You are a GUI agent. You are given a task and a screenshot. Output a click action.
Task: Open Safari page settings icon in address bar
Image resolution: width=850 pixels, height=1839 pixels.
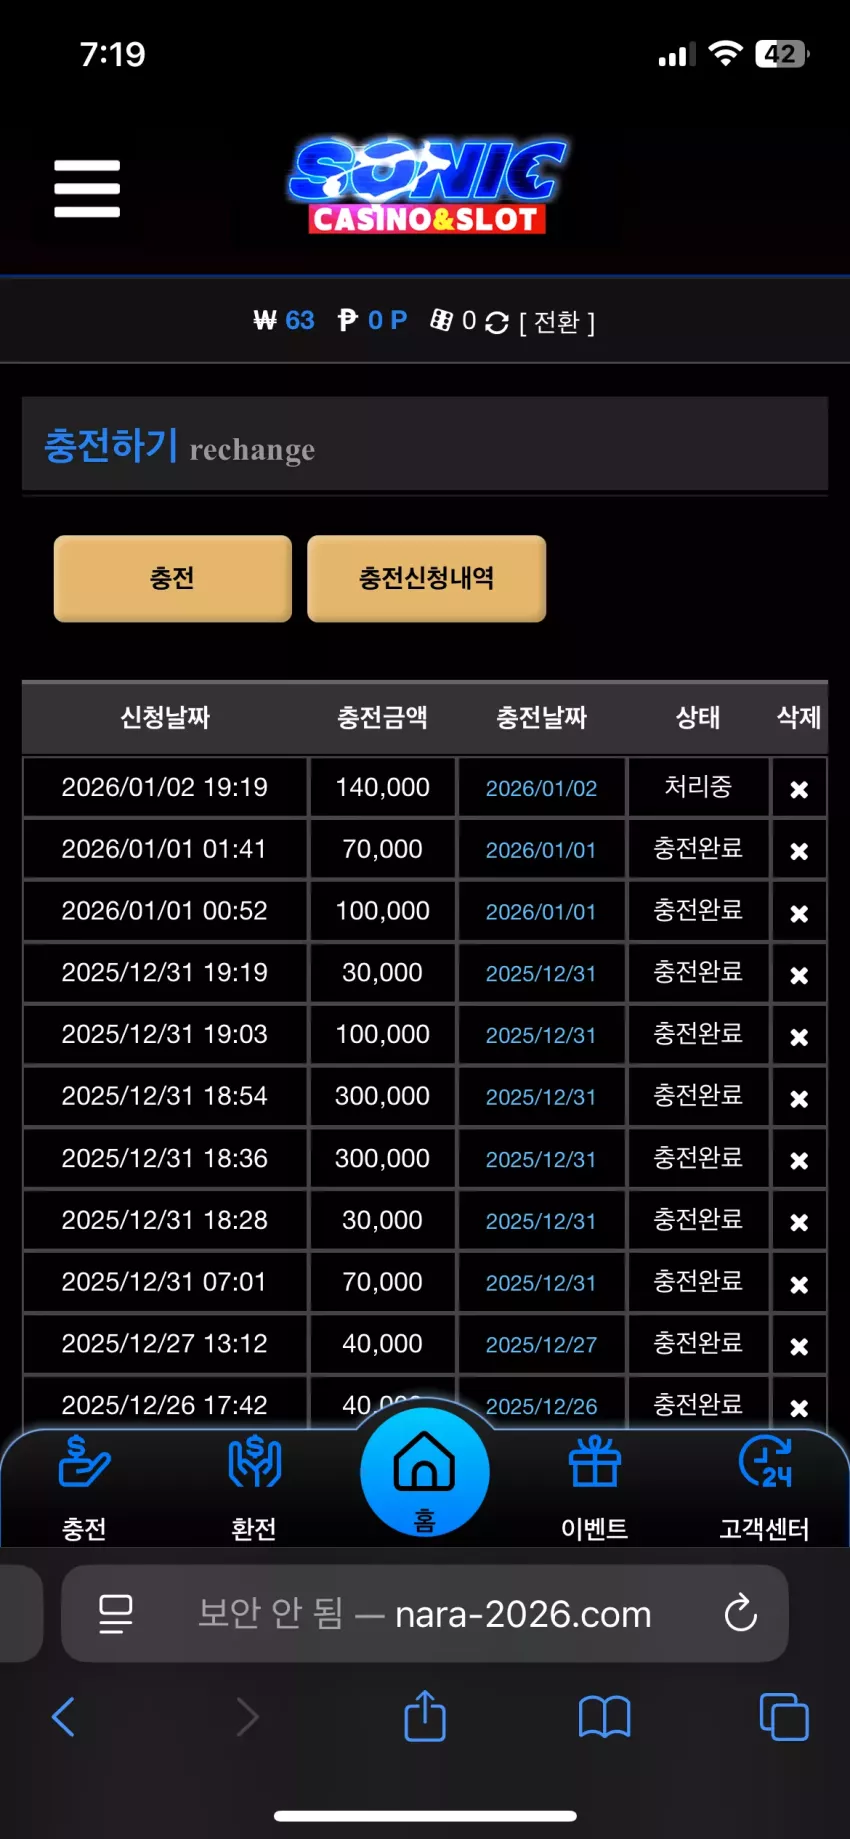click(x=116, y=1613)
